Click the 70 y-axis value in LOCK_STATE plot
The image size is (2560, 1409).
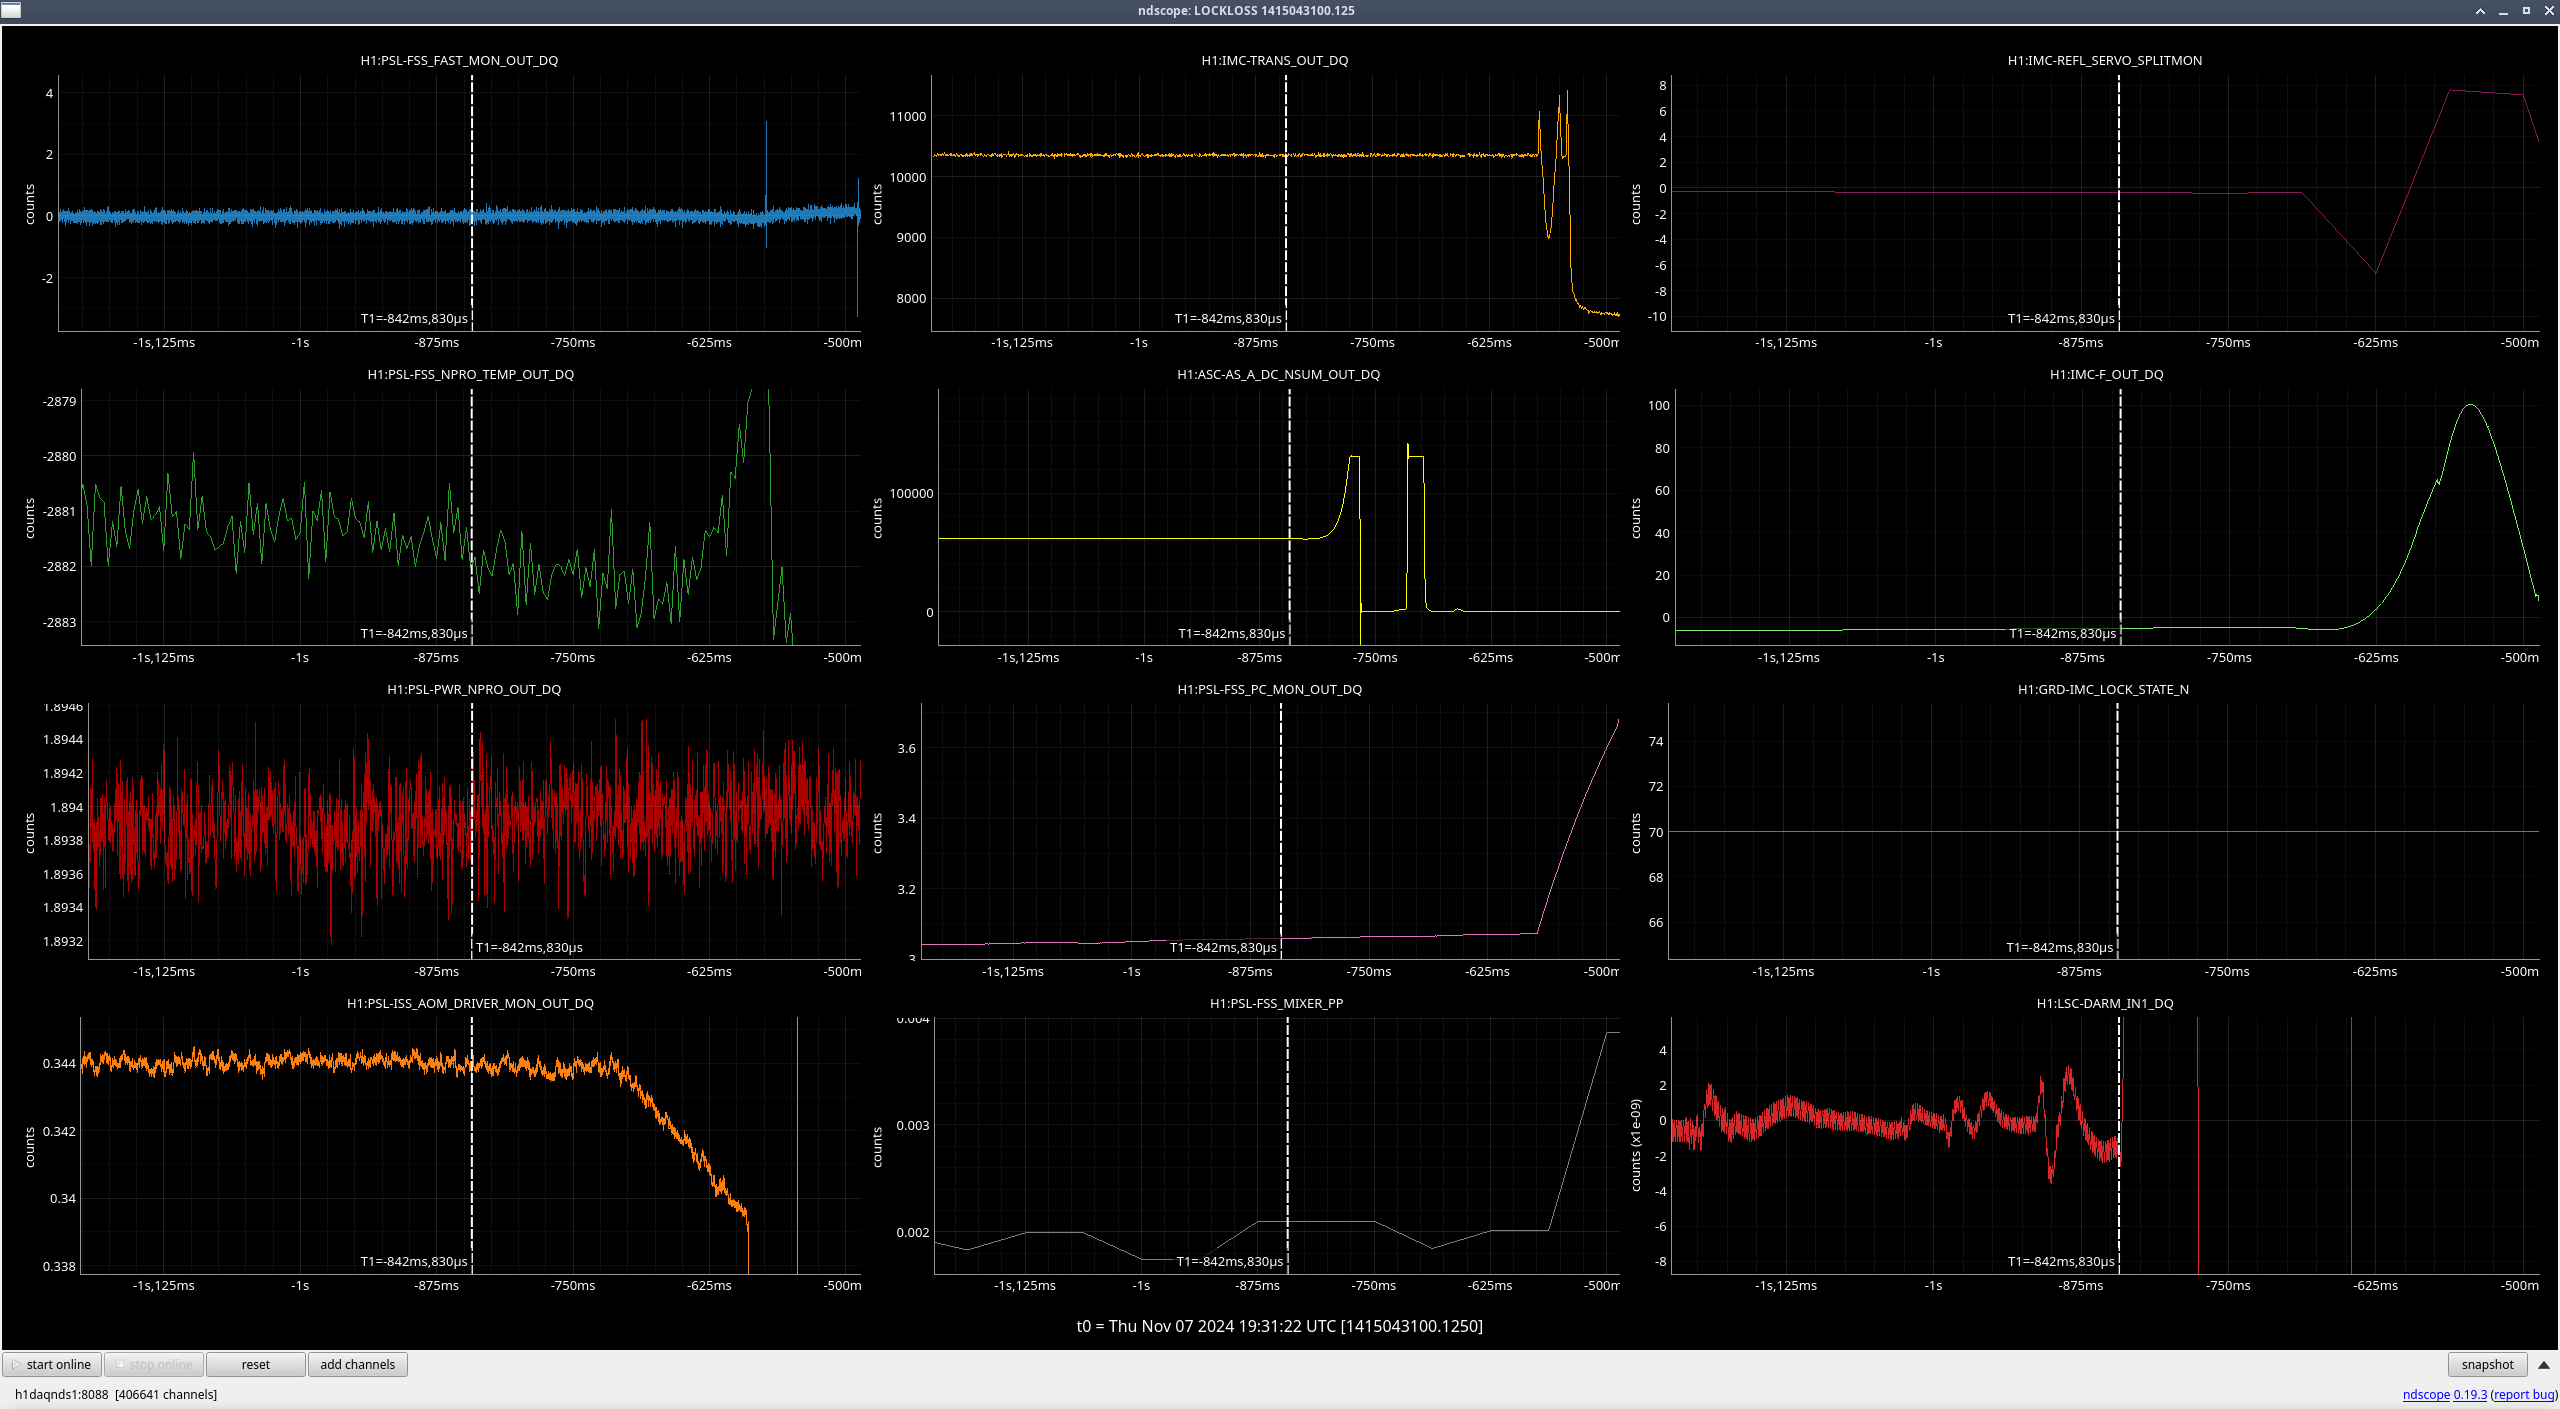tap(1656, 832)
